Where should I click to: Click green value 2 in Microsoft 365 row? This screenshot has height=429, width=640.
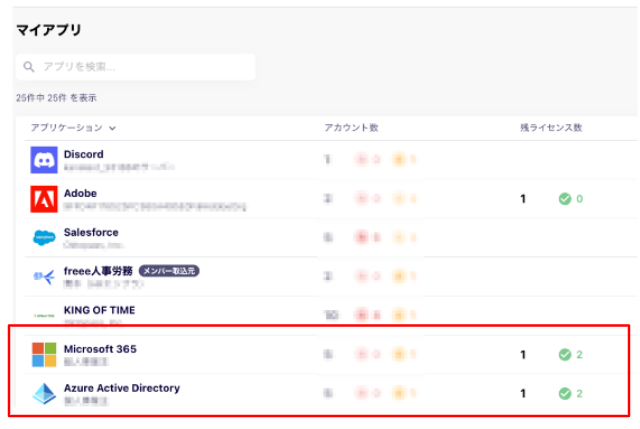tap(580, 355)
